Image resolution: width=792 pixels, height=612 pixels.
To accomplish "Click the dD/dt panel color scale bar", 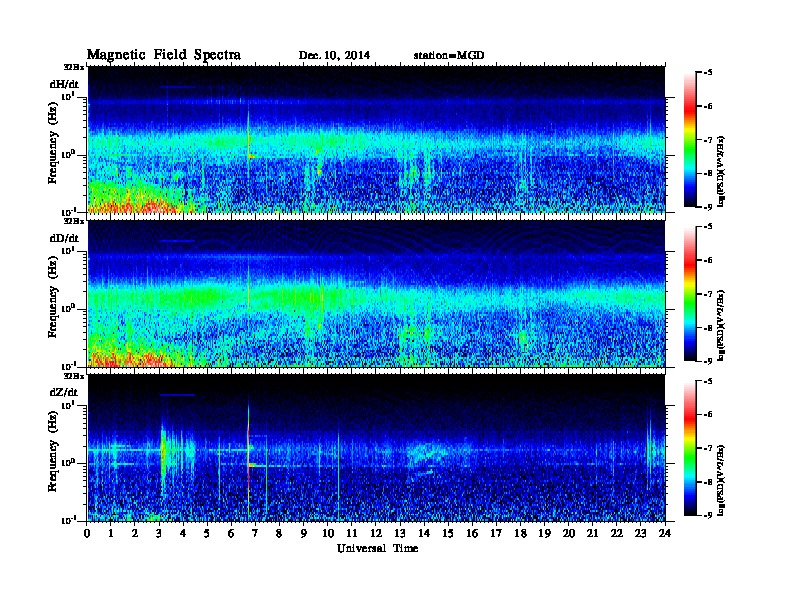I will coord(689,294).
